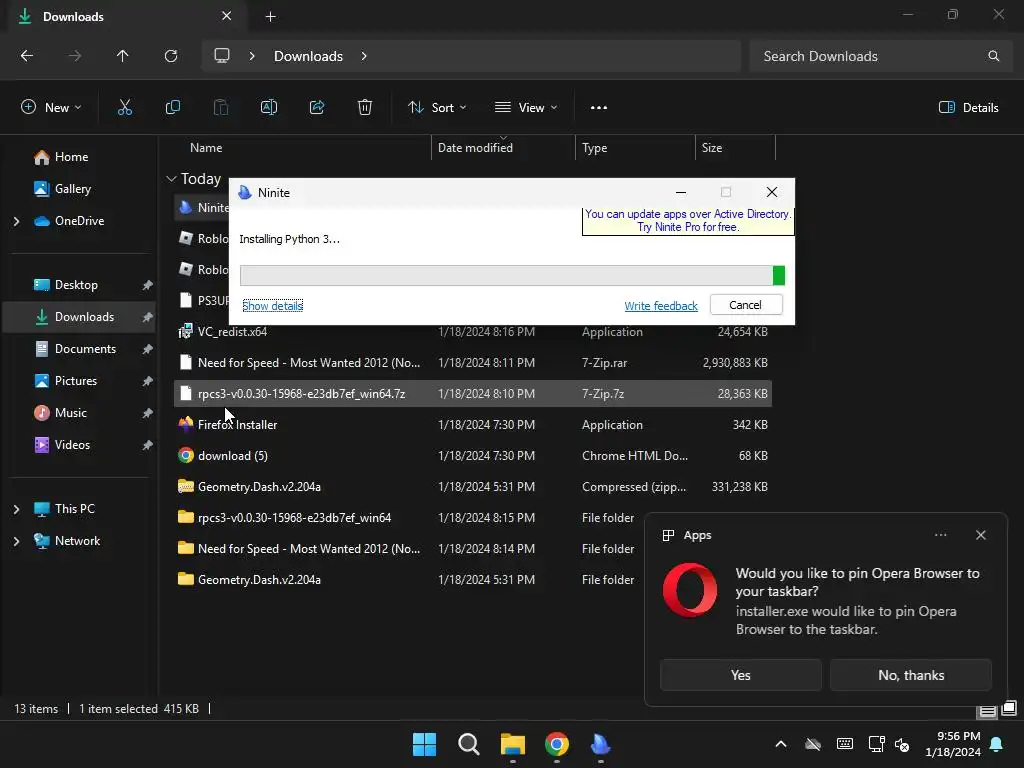Dismiss the Opera pin notification

click(x=981, y=535)
